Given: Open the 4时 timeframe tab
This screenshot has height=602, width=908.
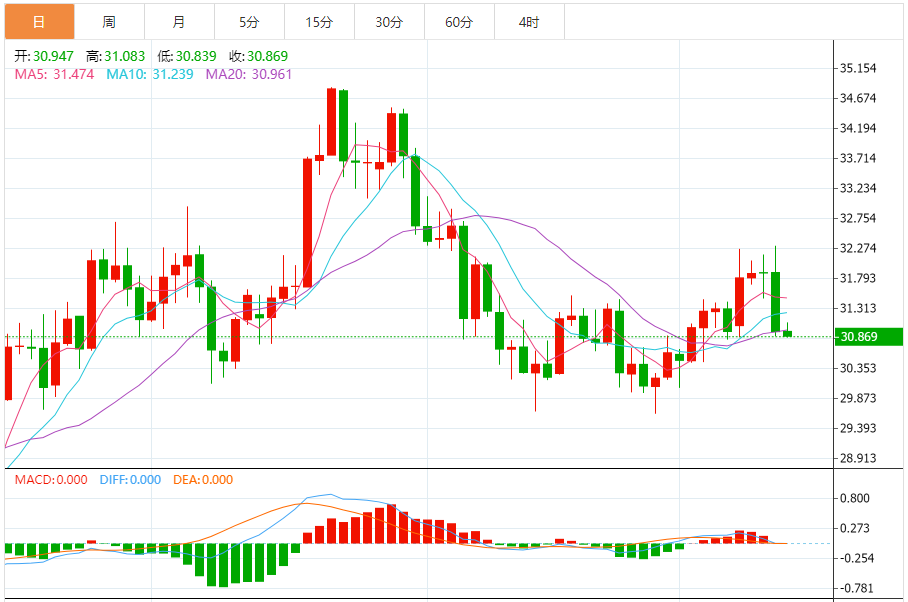Looking at the screenshot, I should point(529,22).
